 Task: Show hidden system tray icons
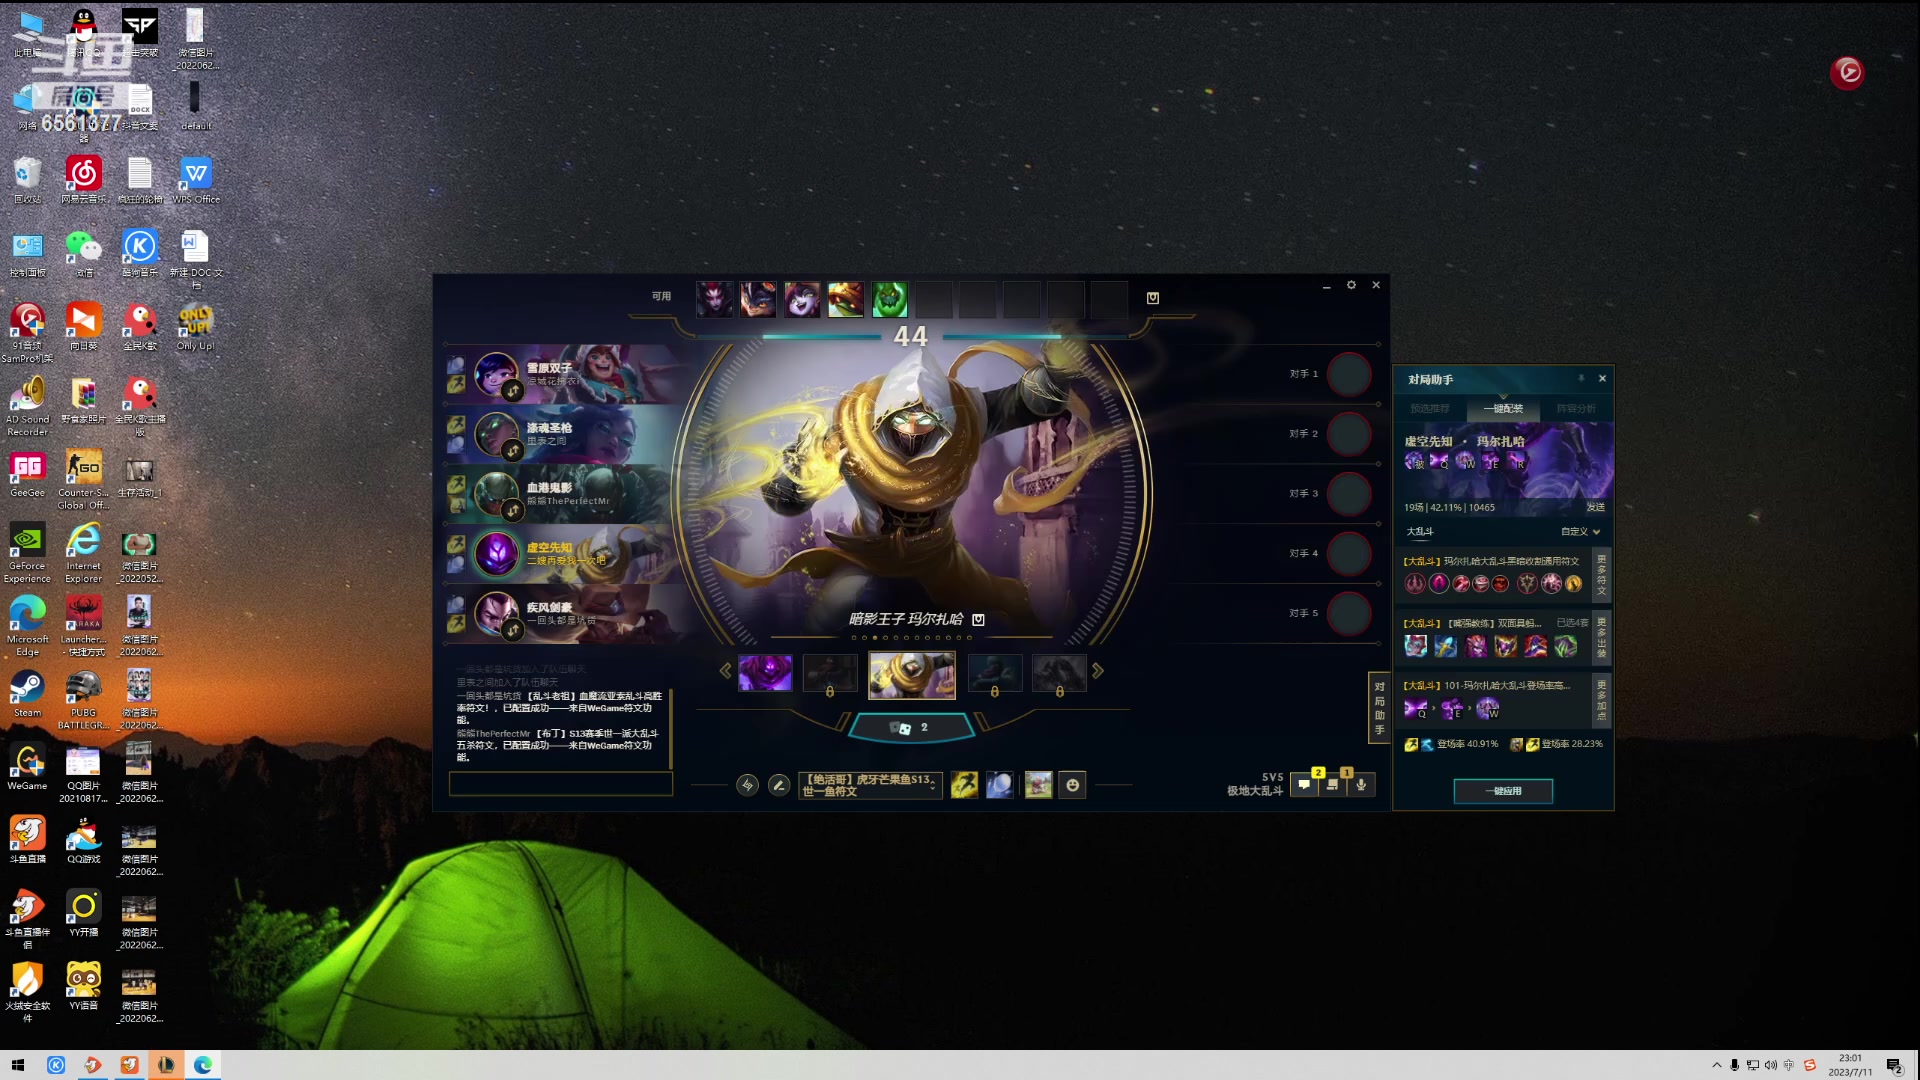pyautogui.click(x=1717, y=1065)
